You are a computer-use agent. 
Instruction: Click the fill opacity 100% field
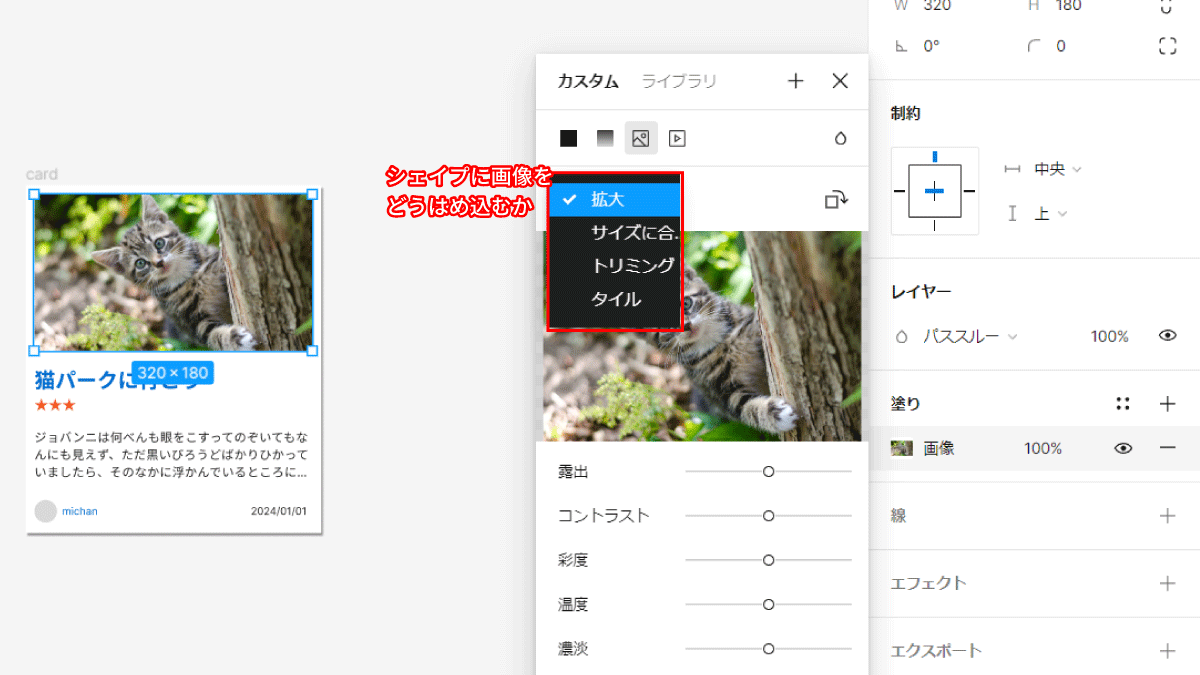(1043, 448)
